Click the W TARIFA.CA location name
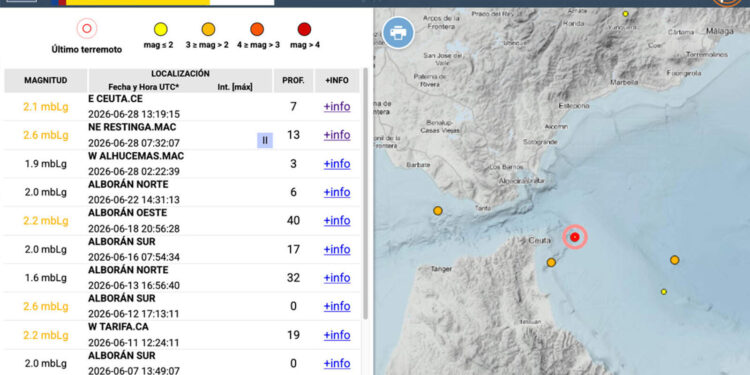750x375 pixels. [118, 327]
